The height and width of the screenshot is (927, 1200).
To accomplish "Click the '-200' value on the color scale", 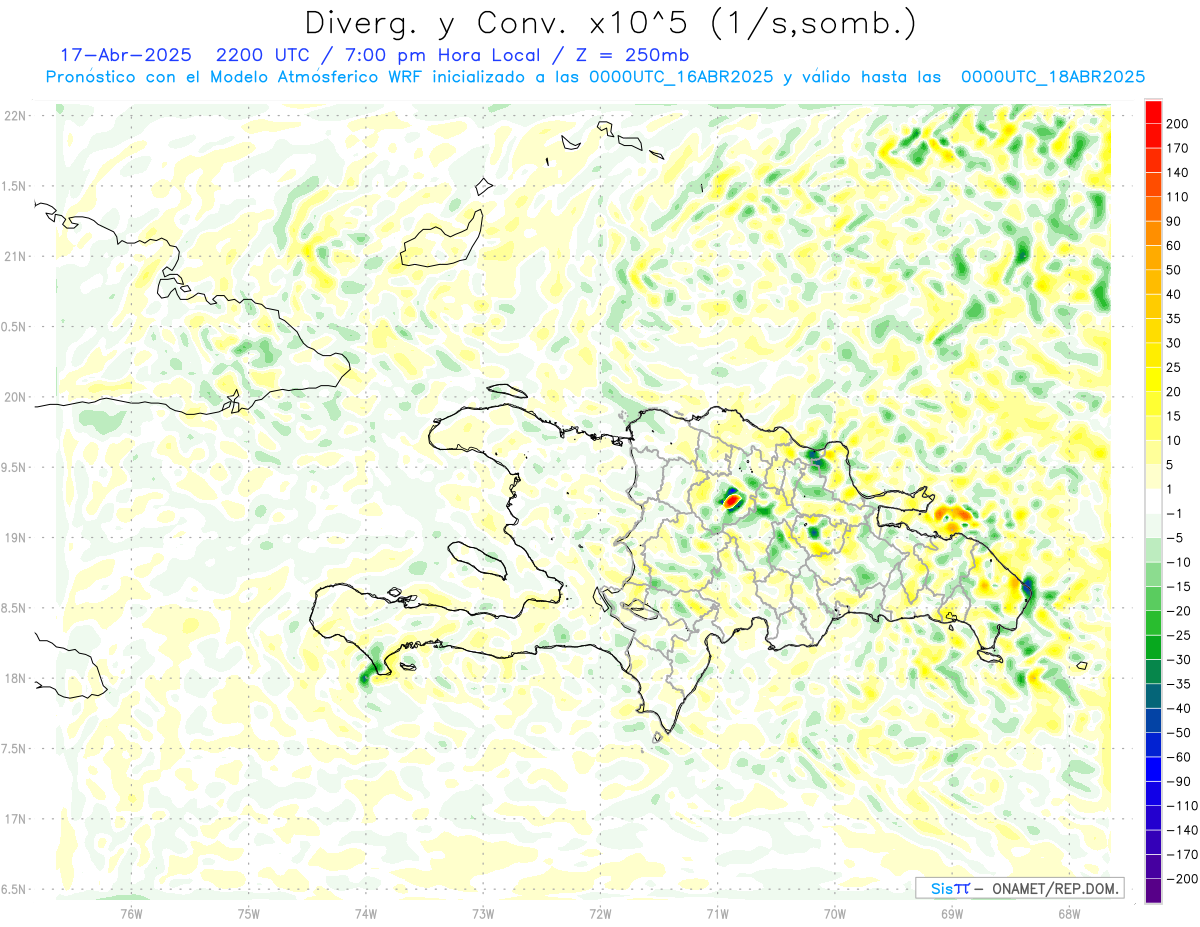I will click(1181, 879).
